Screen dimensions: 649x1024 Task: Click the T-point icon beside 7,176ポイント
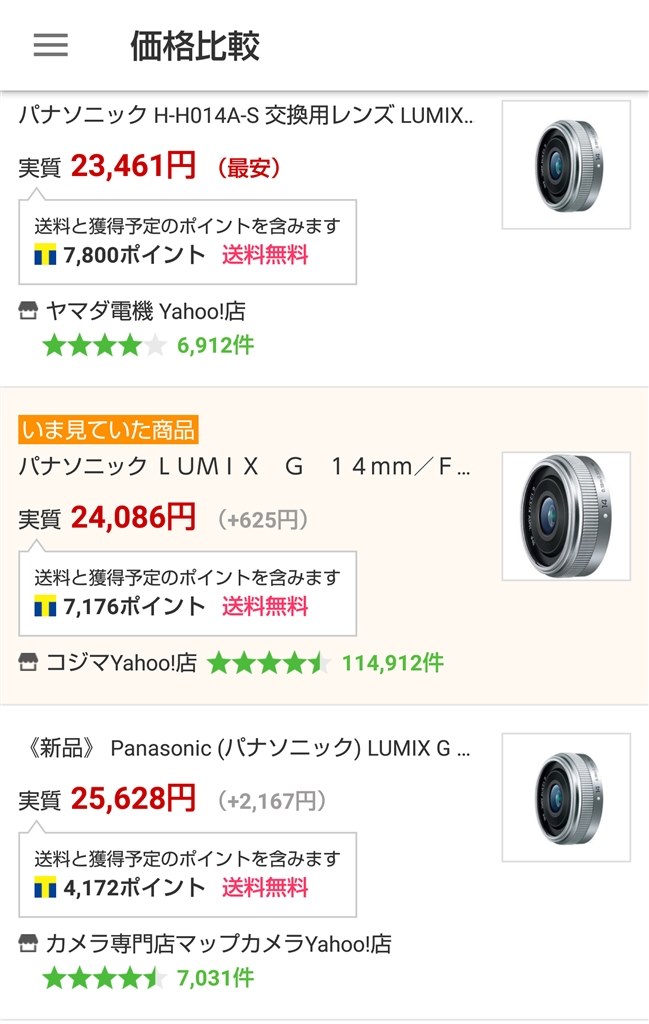[45, 606]
